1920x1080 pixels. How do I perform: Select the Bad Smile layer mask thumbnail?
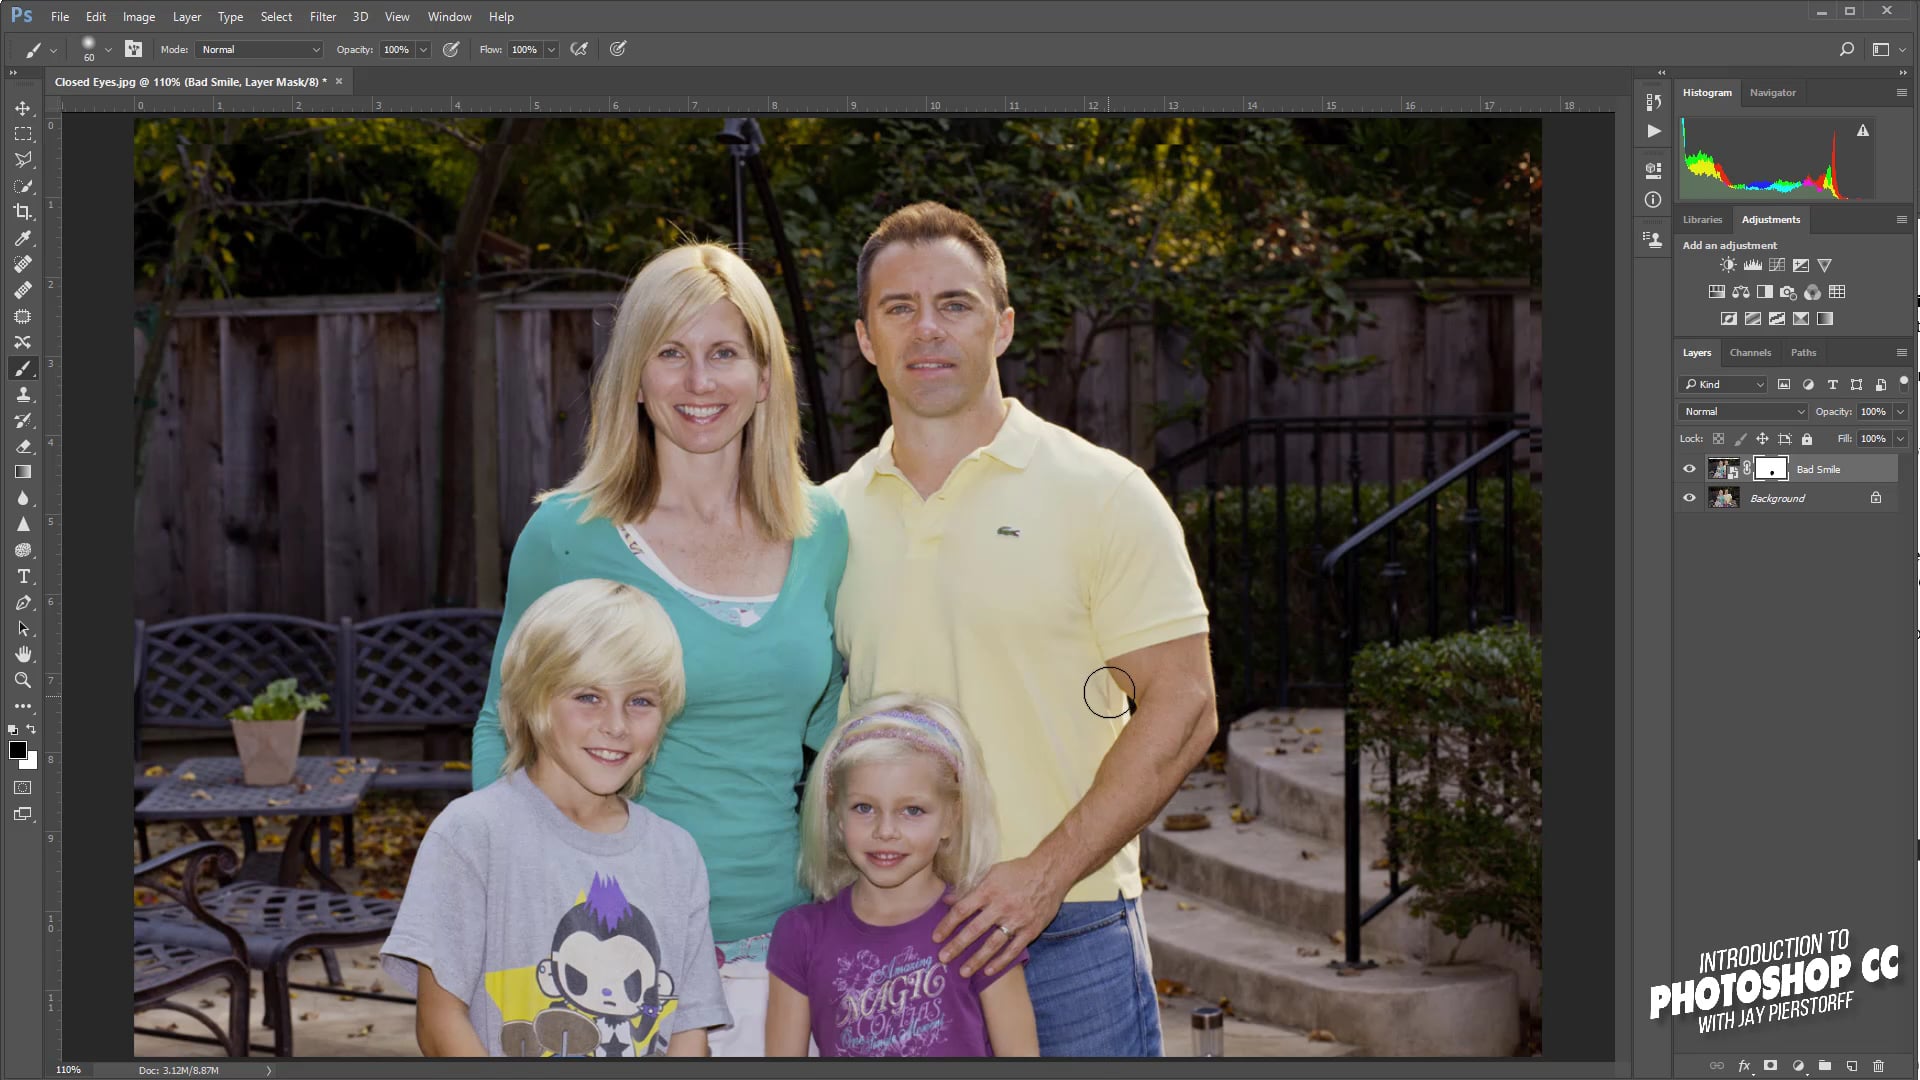pyautogui.click(x=1770, y=469)
